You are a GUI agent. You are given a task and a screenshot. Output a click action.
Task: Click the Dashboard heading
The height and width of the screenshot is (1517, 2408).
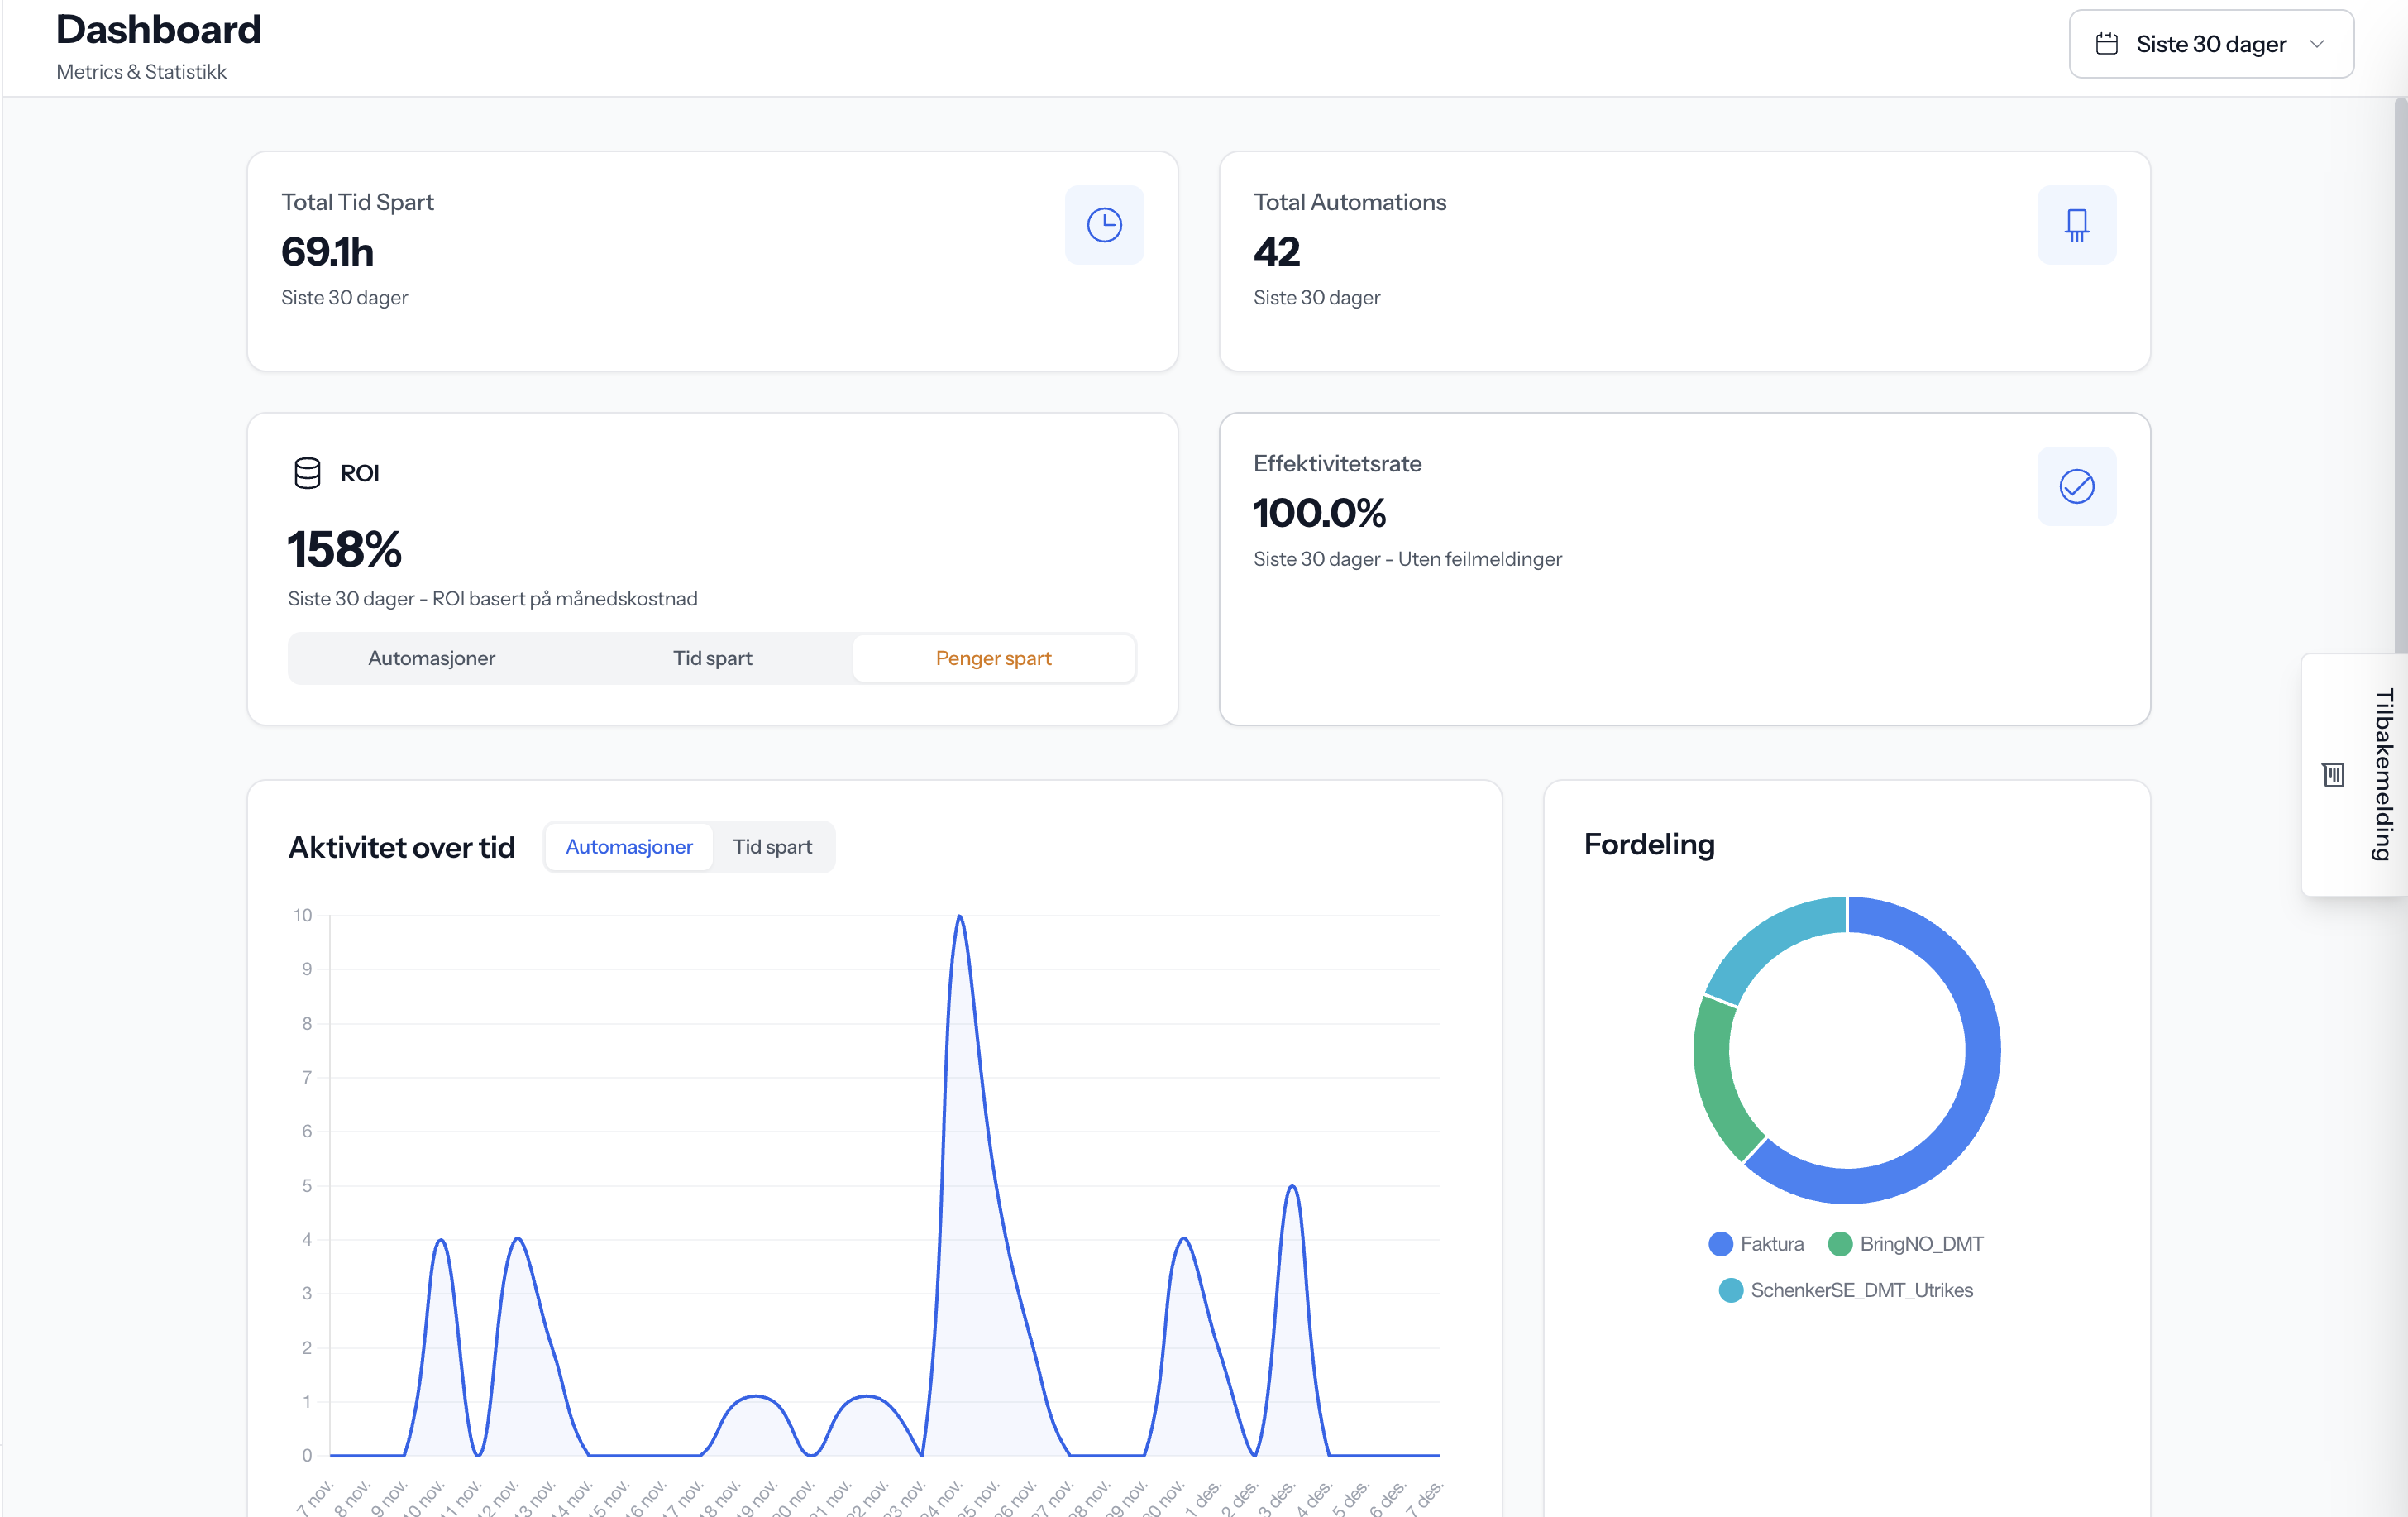coord(158,30)
